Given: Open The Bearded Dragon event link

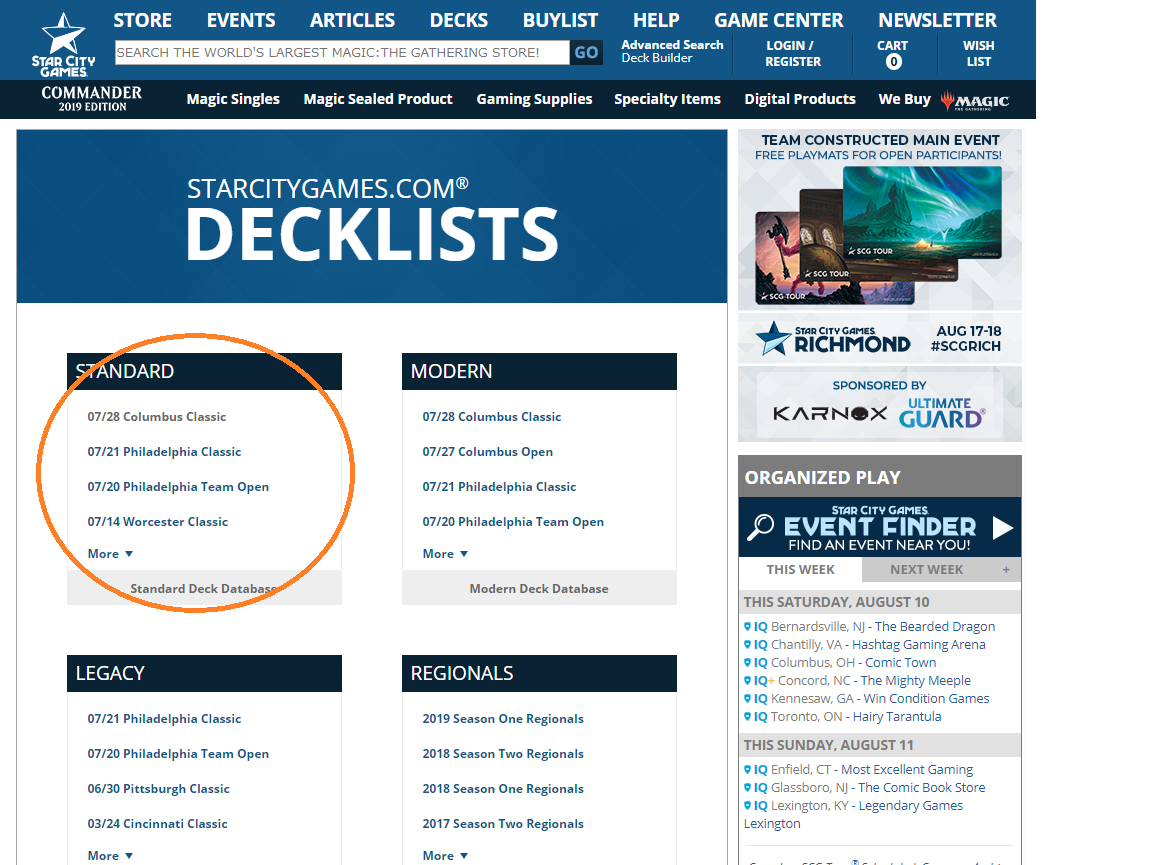Looking at the screenshot, I should [935, 626].
